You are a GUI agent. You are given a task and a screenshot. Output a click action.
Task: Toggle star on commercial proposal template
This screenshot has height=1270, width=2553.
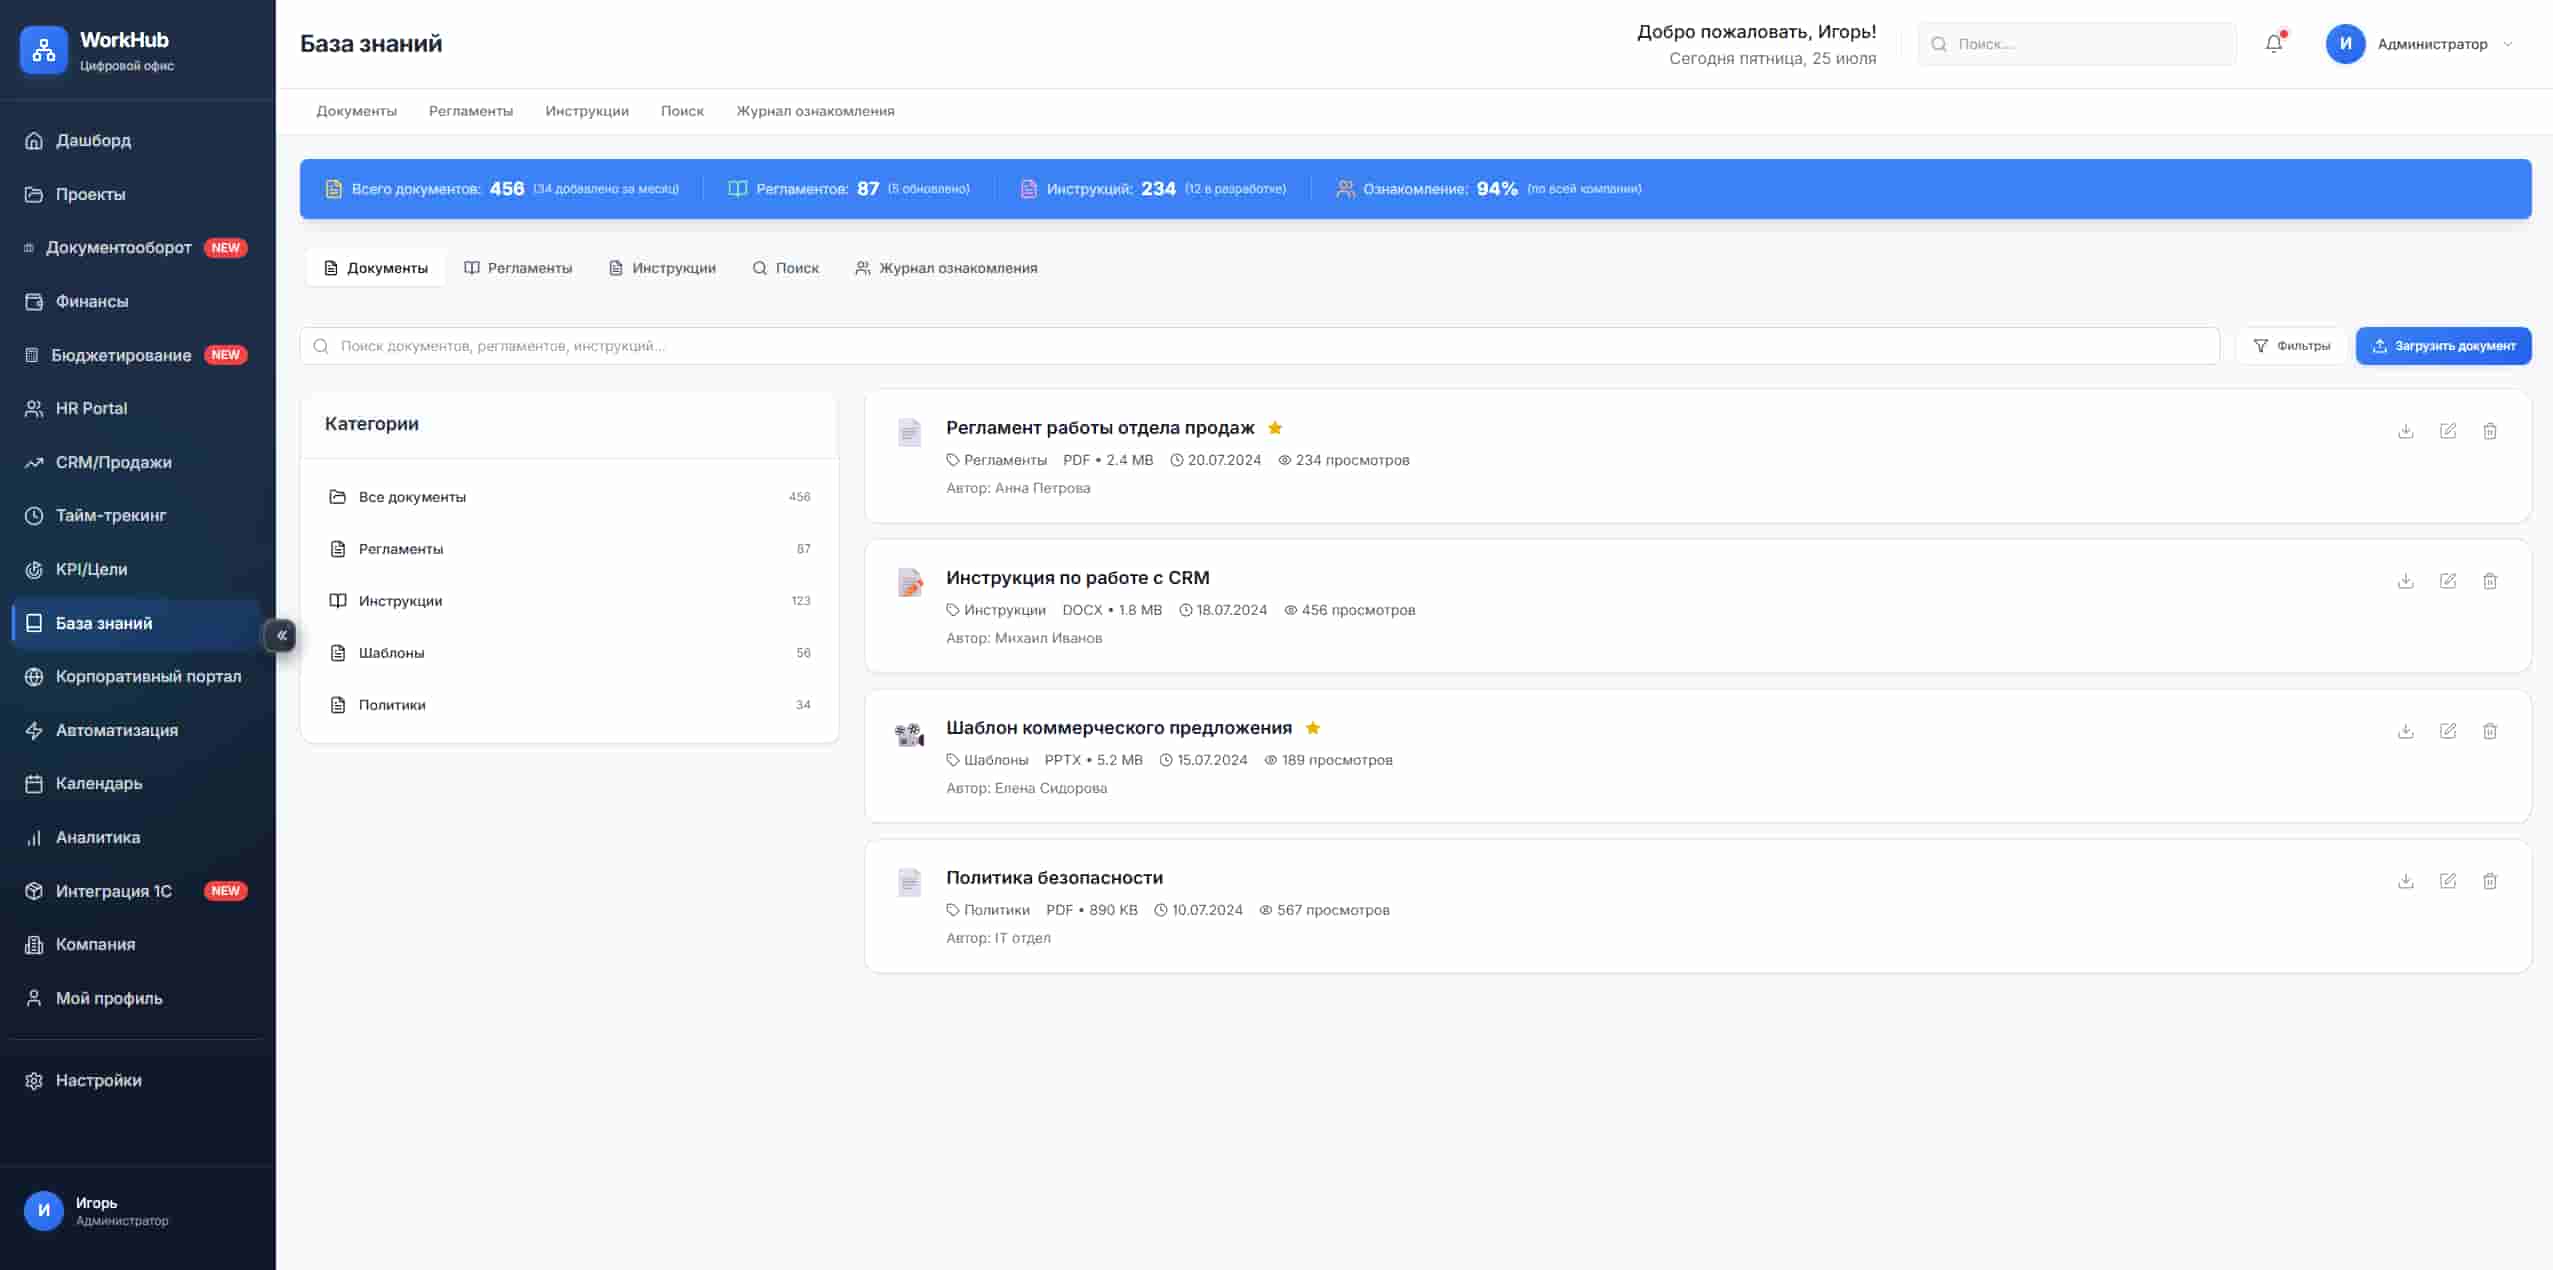point(1312,728)
